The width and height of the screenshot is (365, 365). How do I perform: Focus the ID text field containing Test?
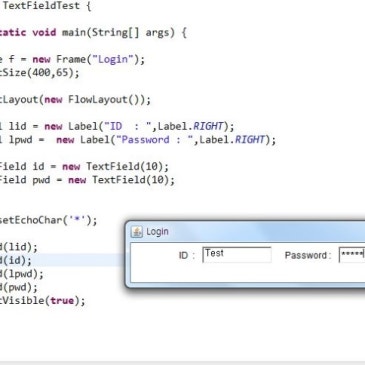click(237, 255)
